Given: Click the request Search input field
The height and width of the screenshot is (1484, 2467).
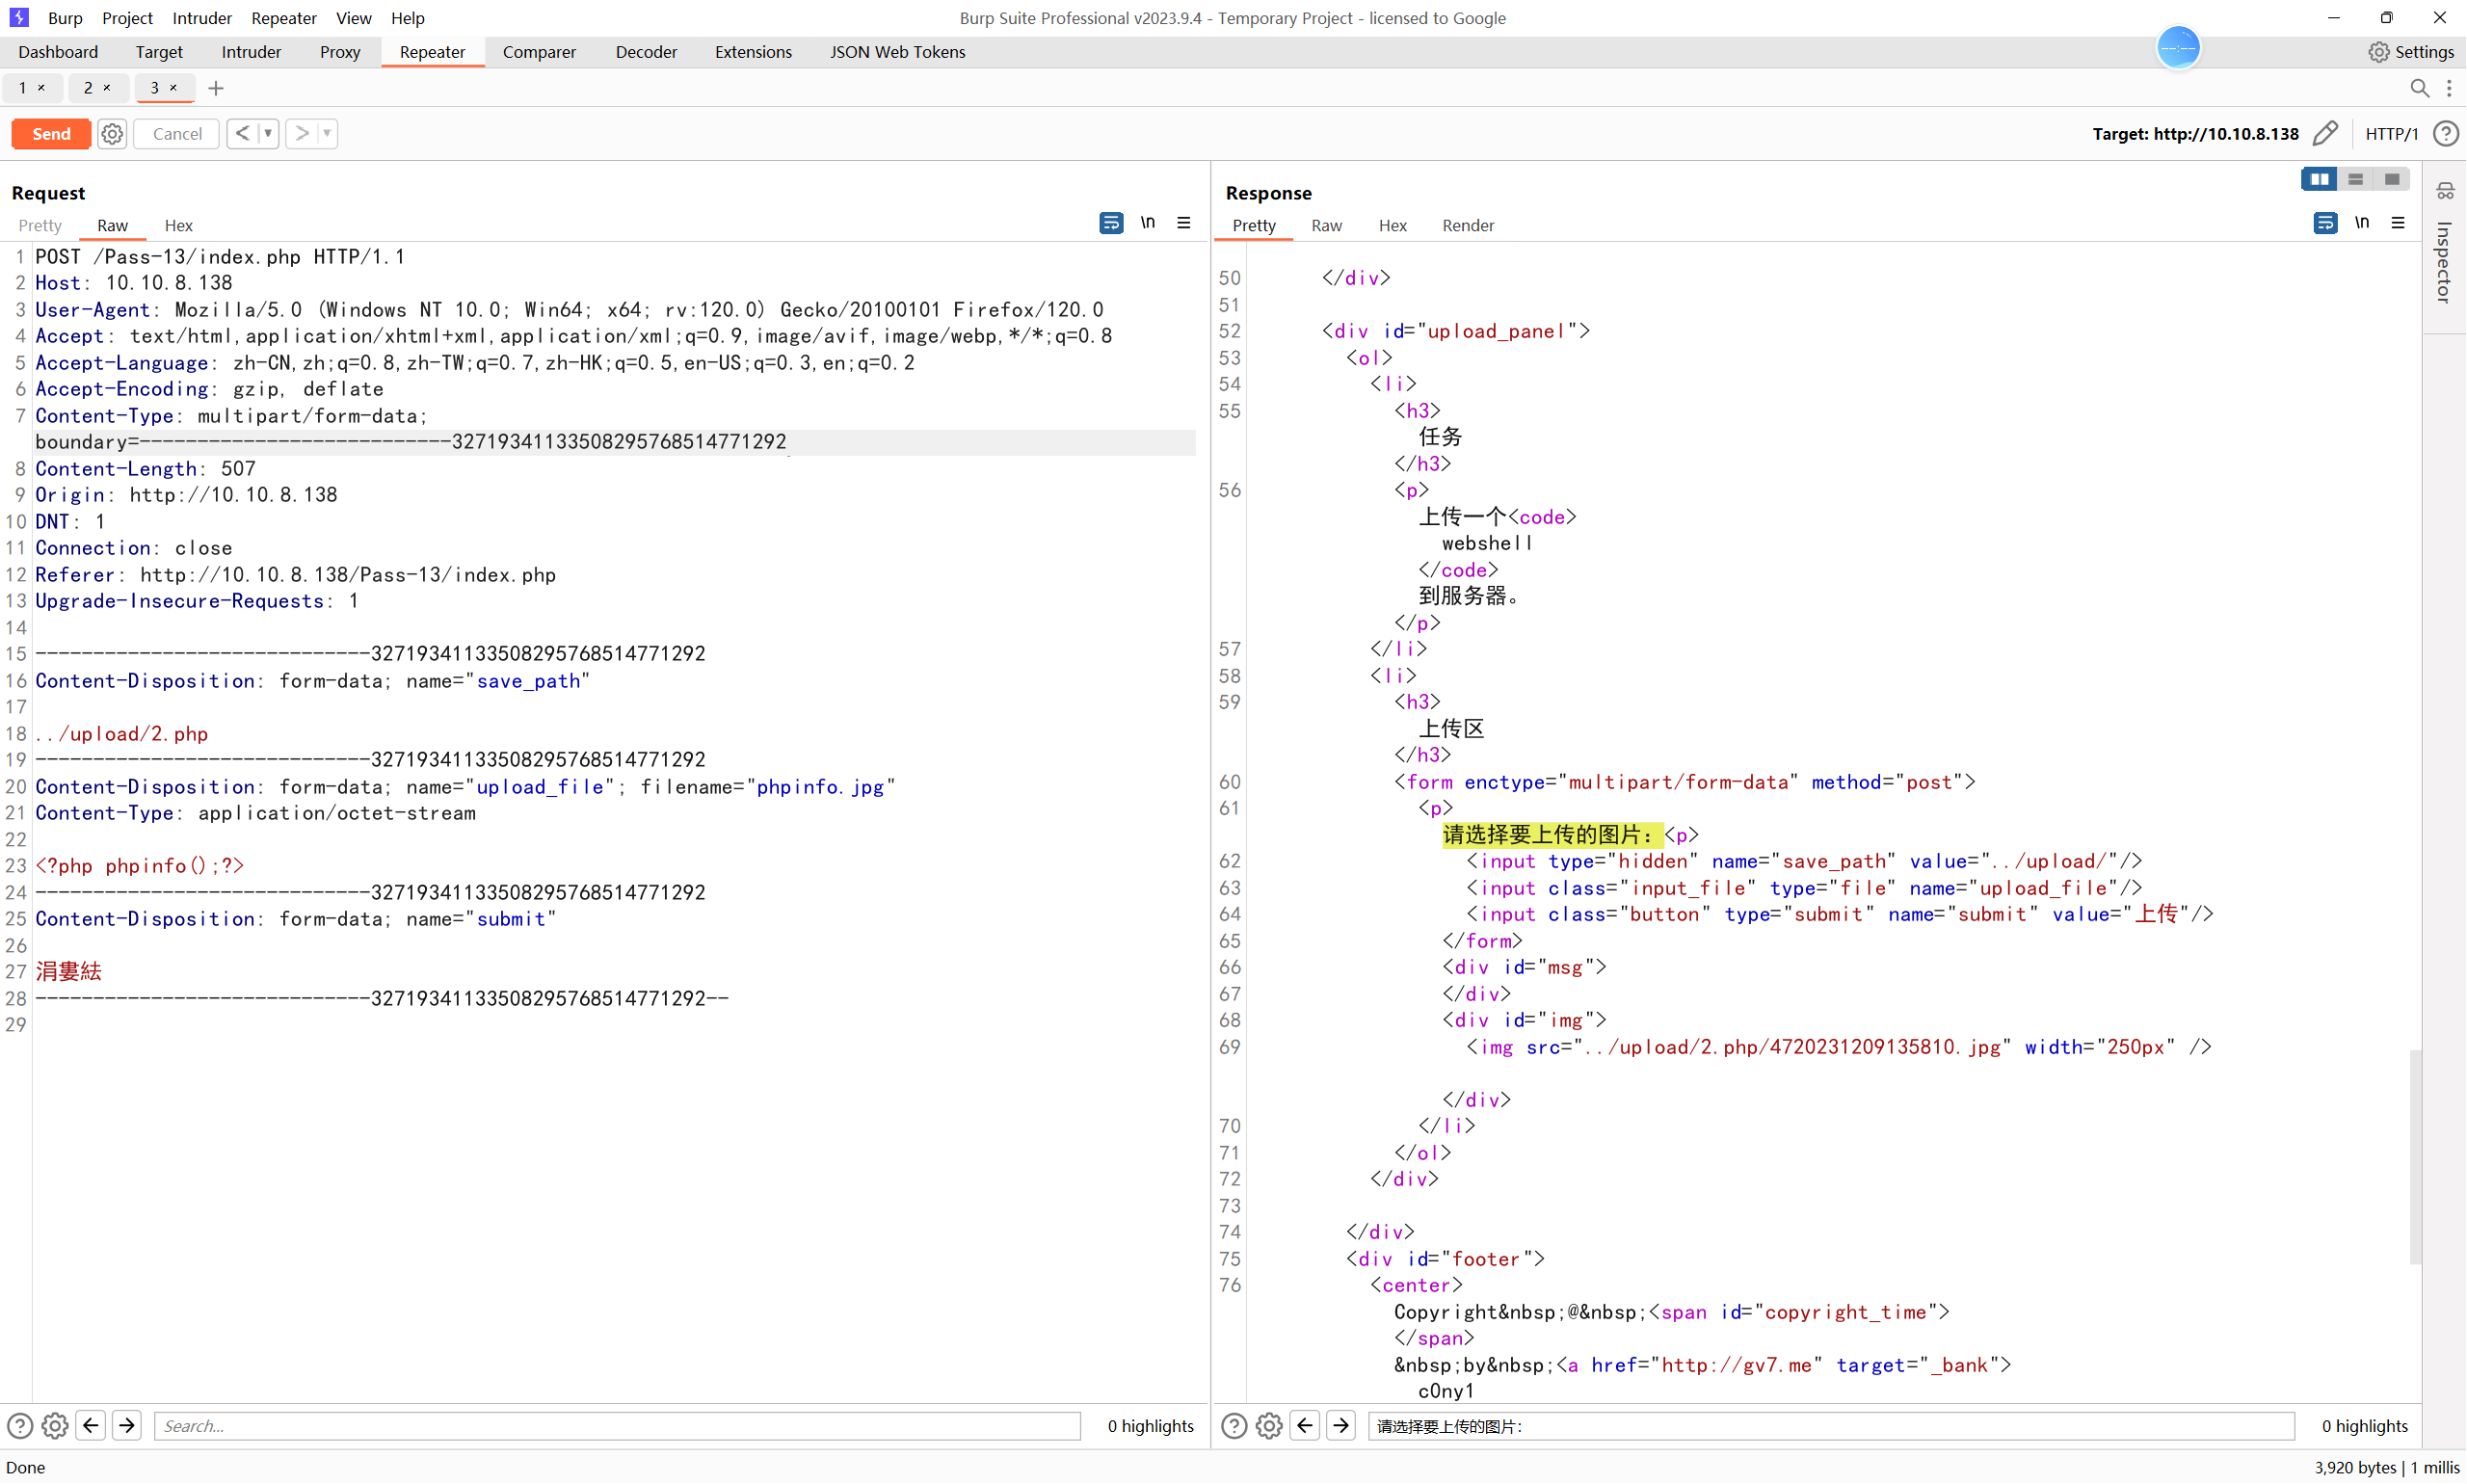Looking at the screenshot, I should coord(617,1426).
